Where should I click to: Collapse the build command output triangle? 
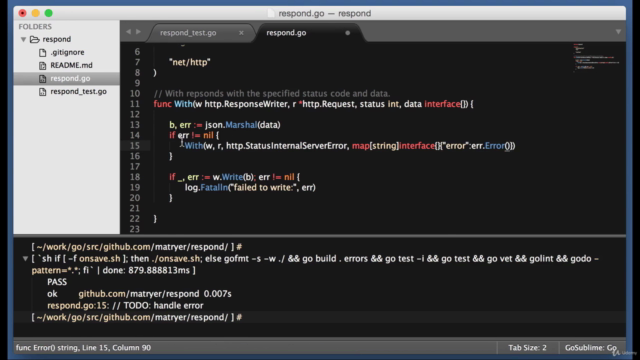[25, 258]
